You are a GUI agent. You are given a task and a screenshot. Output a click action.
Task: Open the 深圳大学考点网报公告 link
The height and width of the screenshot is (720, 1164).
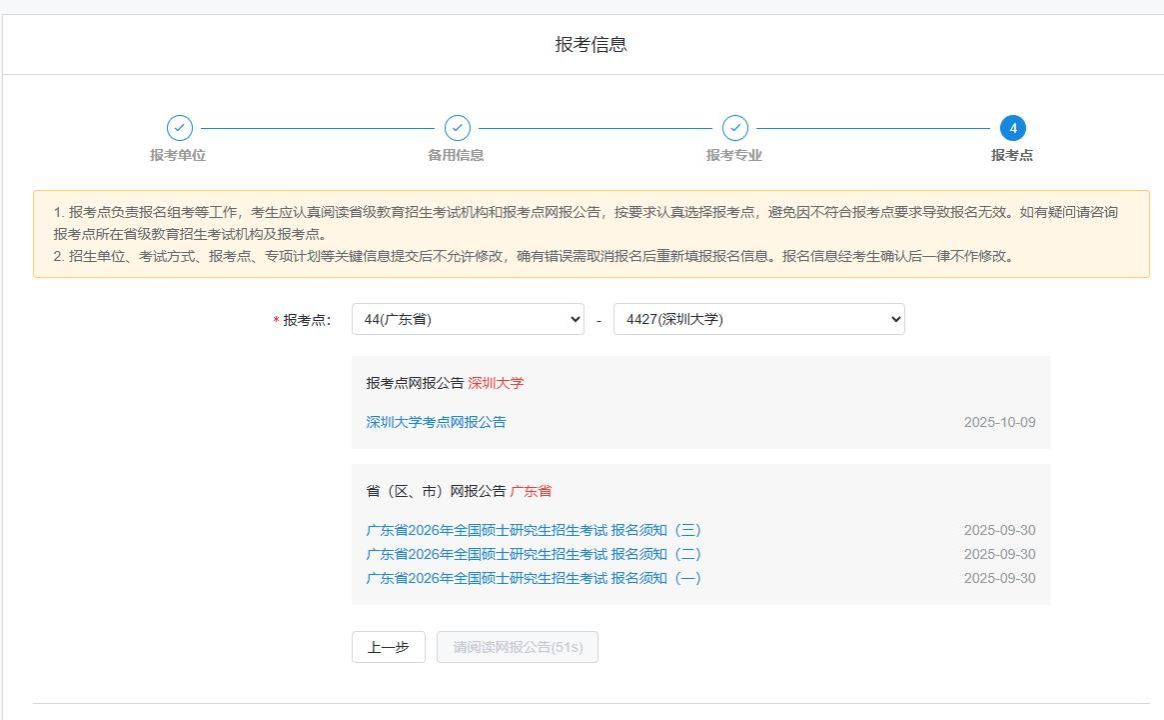[x=436, y=422]
